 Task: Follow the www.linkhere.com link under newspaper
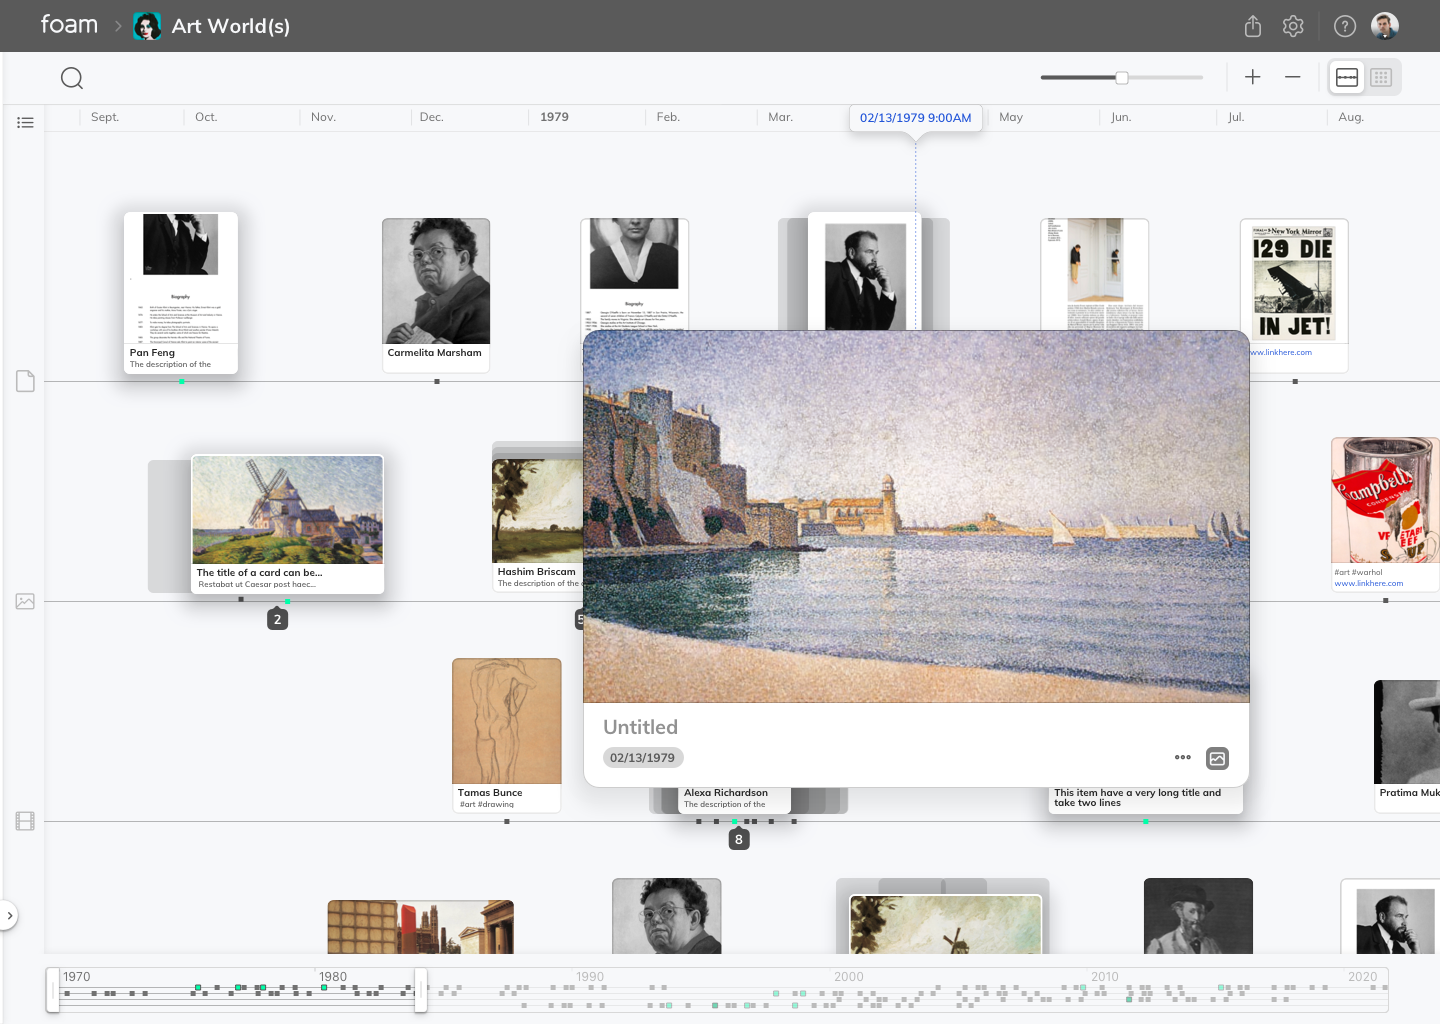point(1281,352)
